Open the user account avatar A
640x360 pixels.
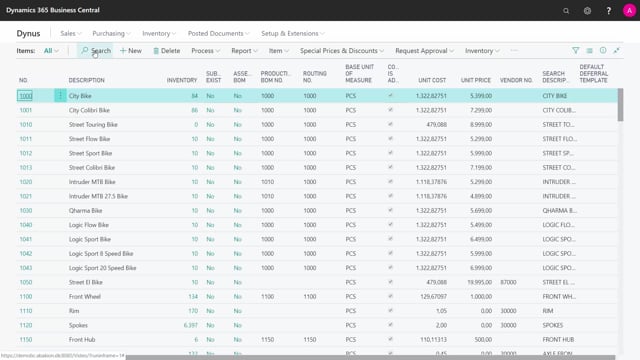tap(629, 11)
